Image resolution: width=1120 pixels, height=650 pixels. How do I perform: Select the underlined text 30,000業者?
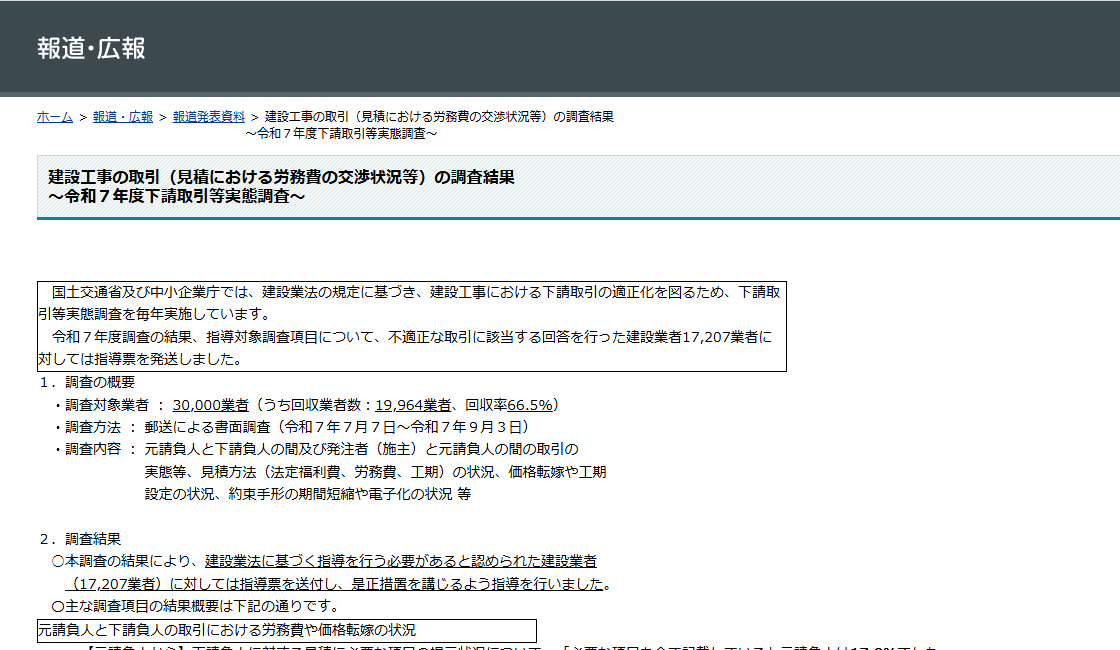coord(211,405)
